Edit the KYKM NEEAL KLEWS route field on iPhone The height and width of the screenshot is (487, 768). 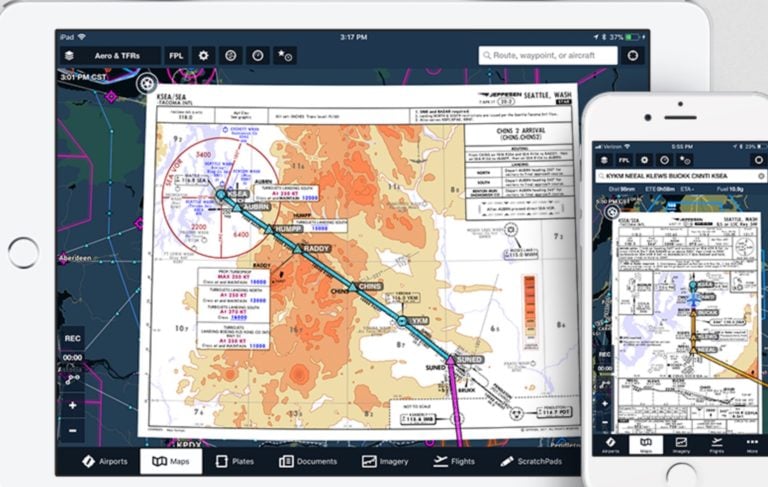click(x=680, y=176)
